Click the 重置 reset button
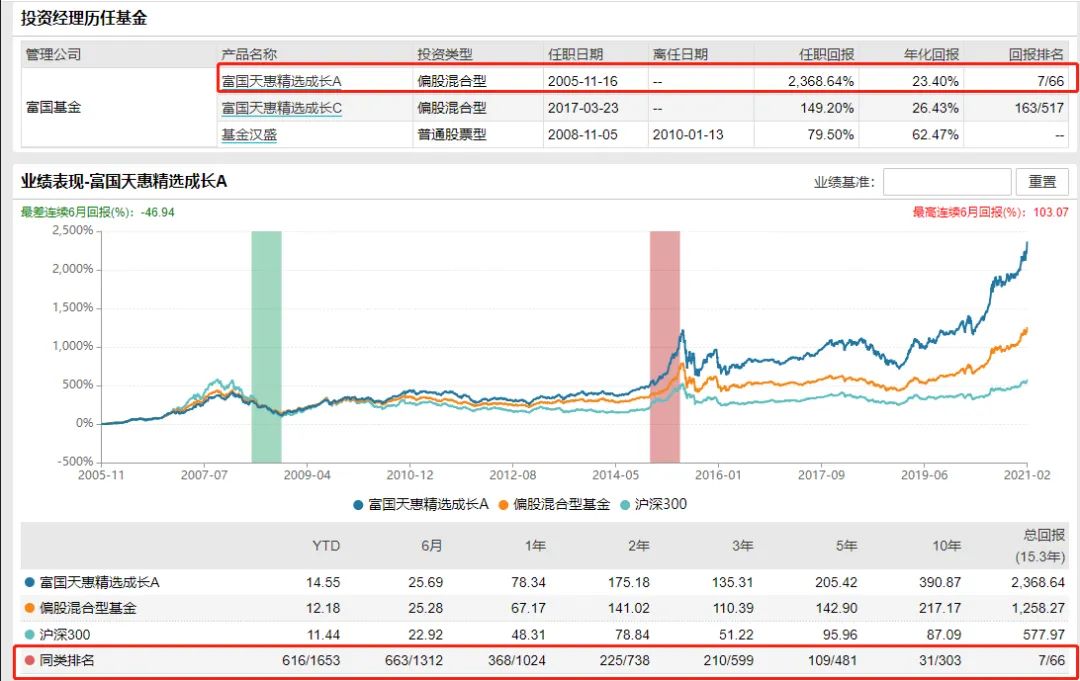The image size is (1080, 681). click(1041, 182)
